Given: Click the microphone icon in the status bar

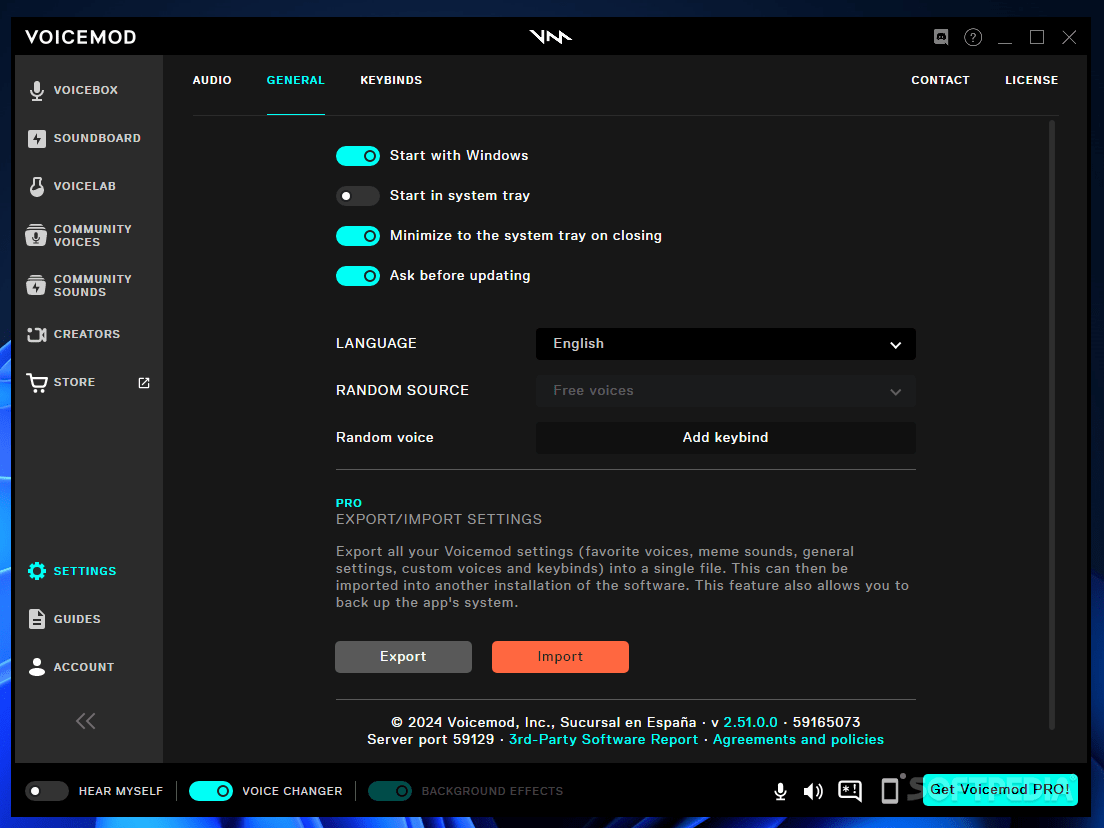Looking at the screenshot, I should [780, 790].
